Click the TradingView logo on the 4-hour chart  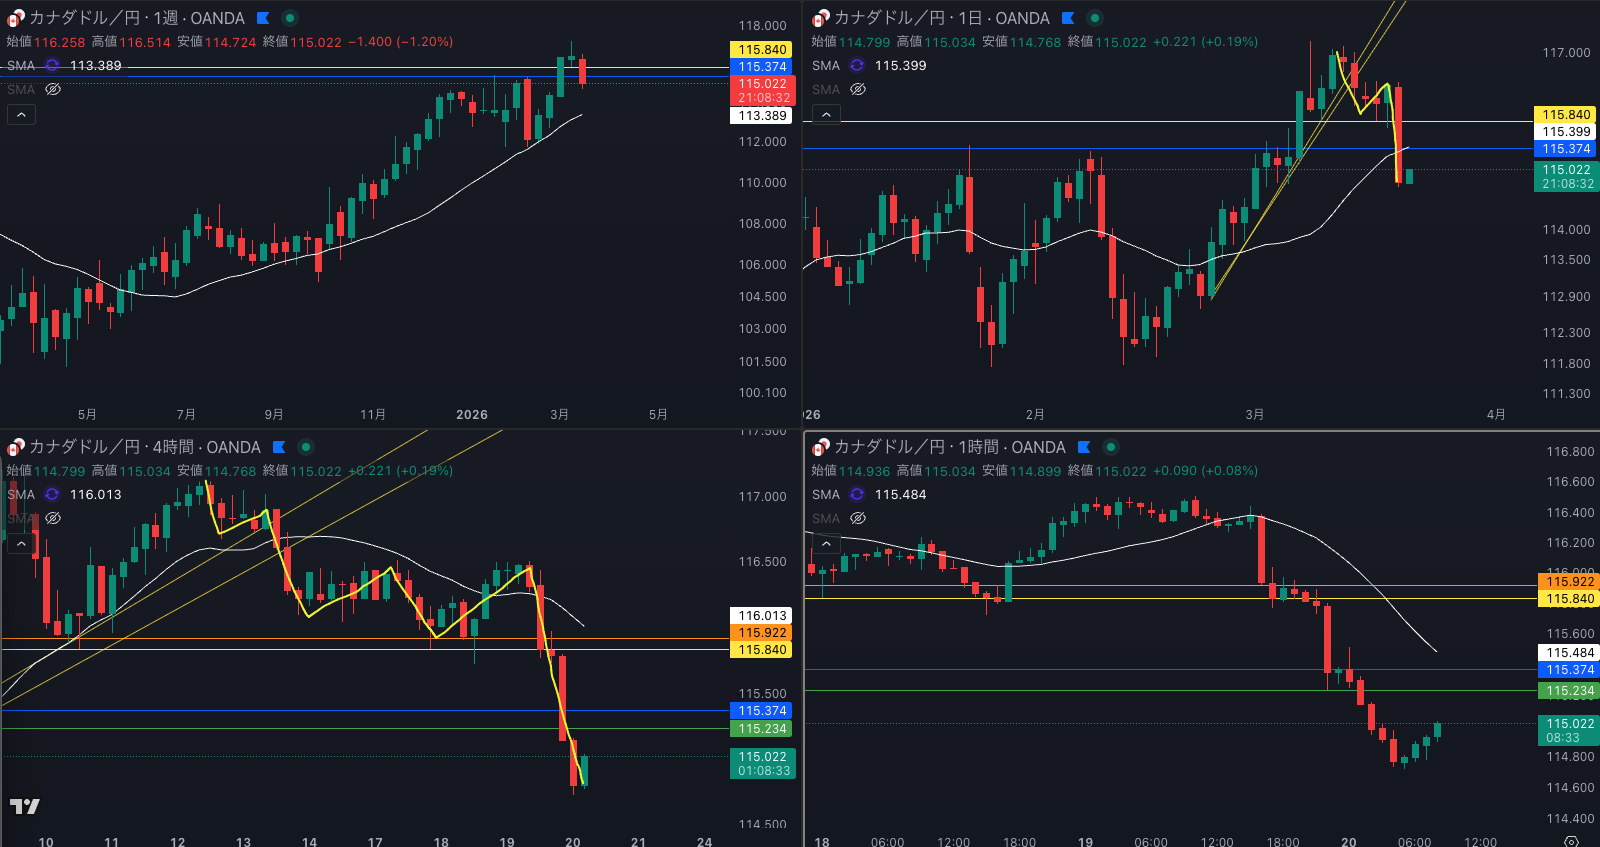(x=25, y=806)
